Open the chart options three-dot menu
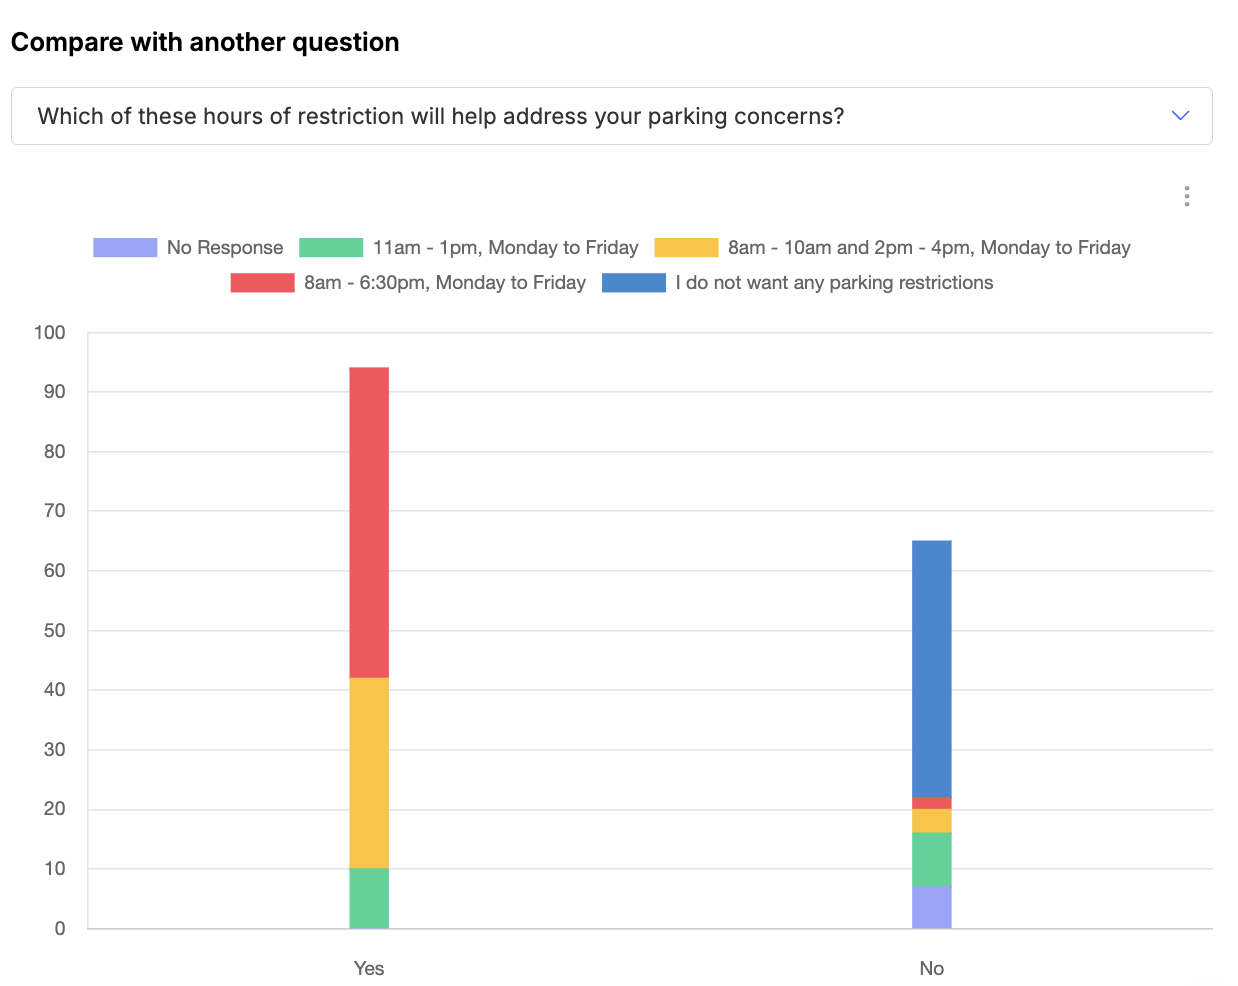This screenshot has width=1238, height=986. (1186, 196)
